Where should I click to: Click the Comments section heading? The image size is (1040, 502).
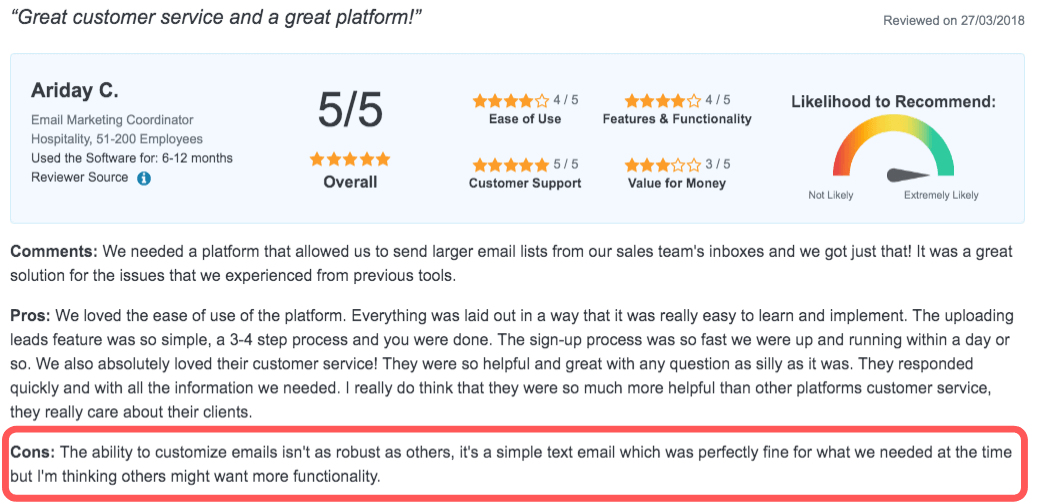pos(54,252)
